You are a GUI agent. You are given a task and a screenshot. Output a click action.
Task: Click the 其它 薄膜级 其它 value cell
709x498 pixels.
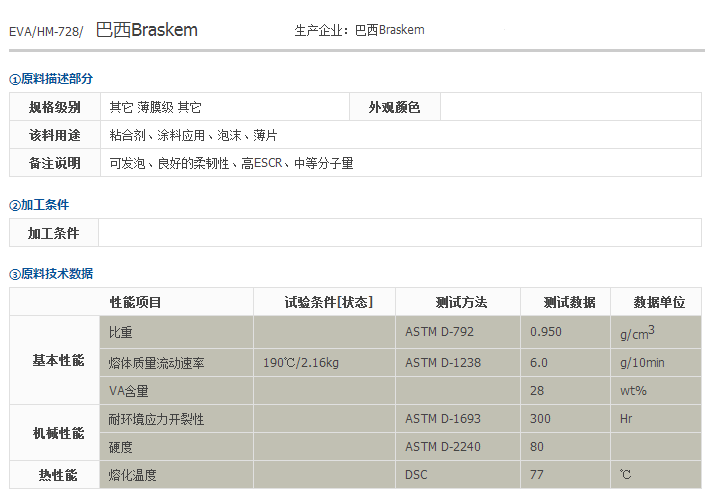tap(225, 107)
